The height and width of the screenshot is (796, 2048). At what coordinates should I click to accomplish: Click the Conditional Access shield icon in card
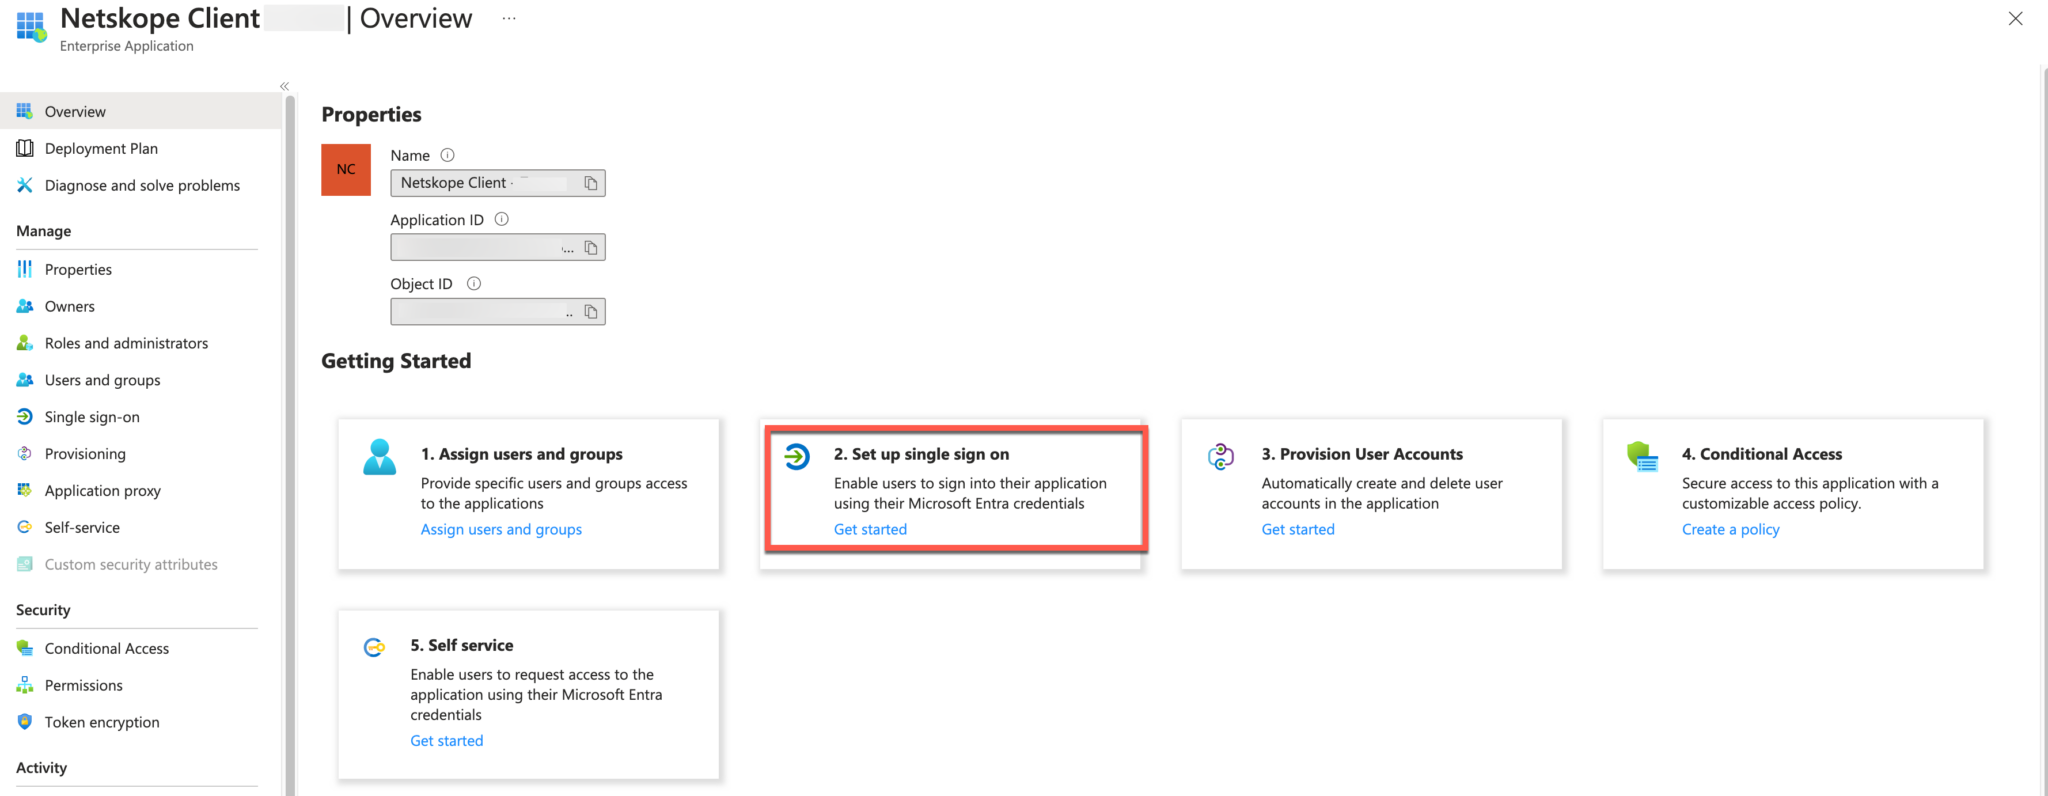(1642, 457)
